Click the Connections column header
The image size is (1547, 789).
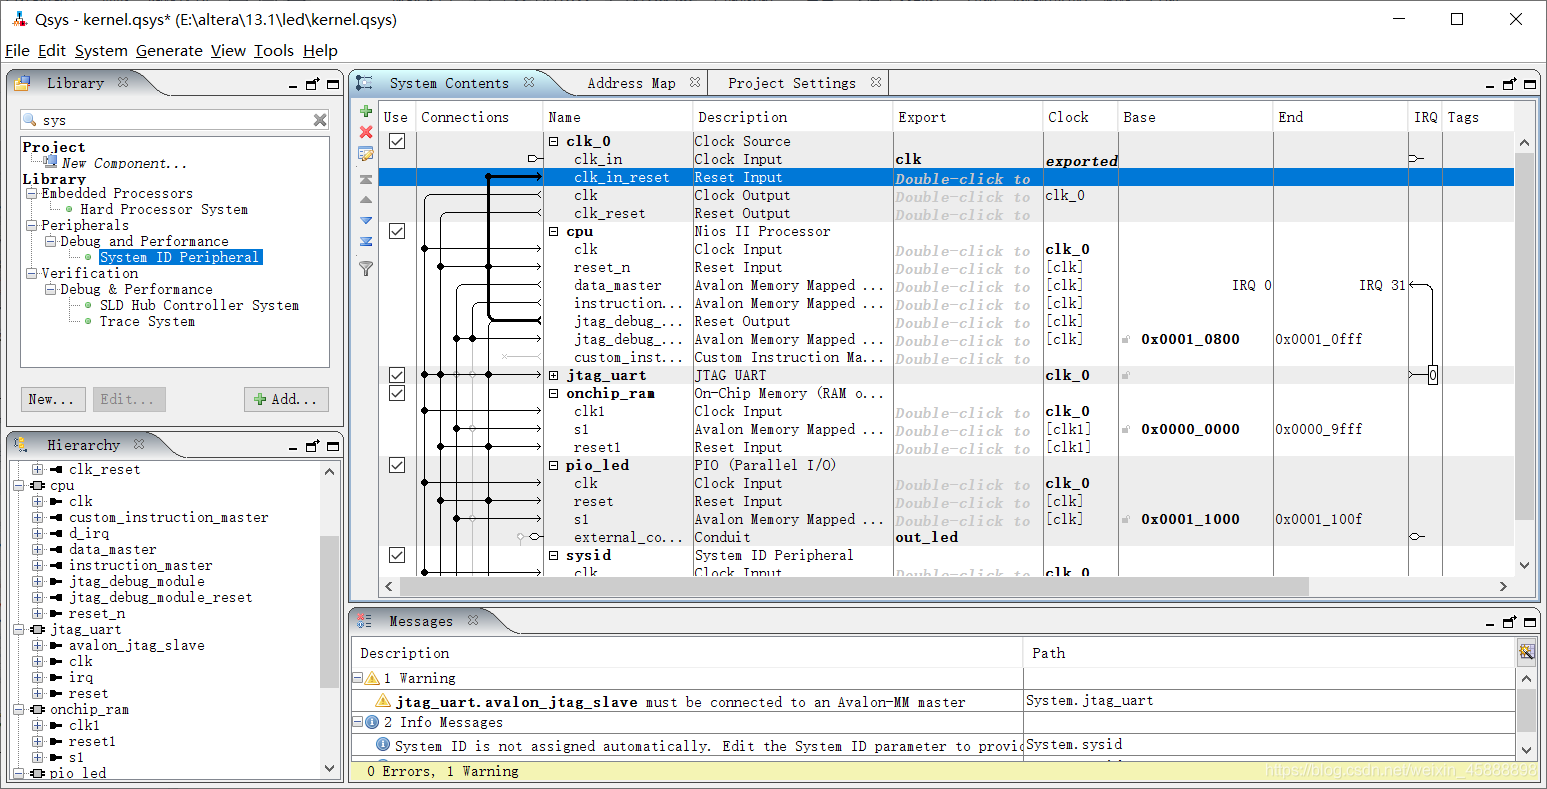click(x=479, y=117)
